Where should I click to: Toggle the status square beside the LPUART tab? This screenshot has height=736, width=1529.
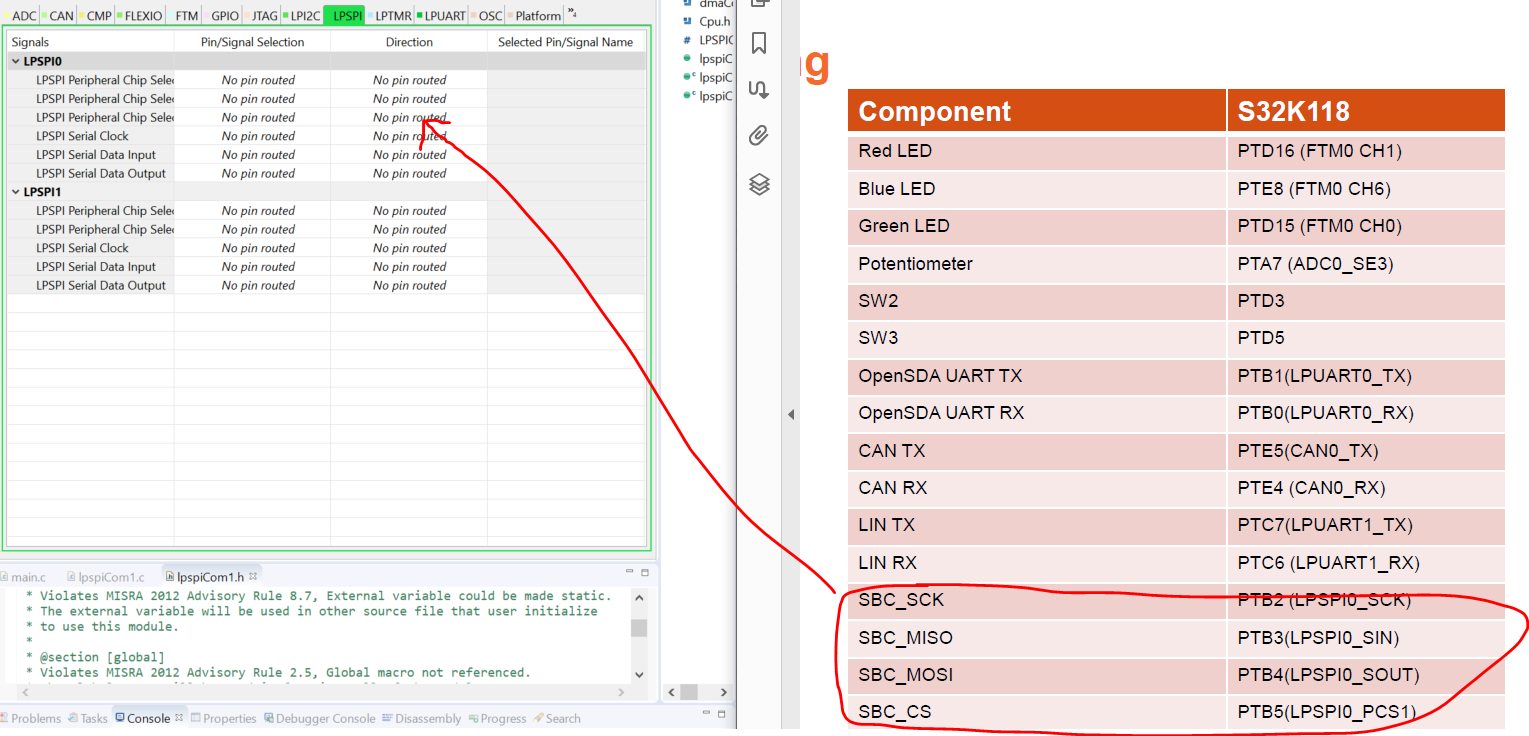(x=420, y=15)
